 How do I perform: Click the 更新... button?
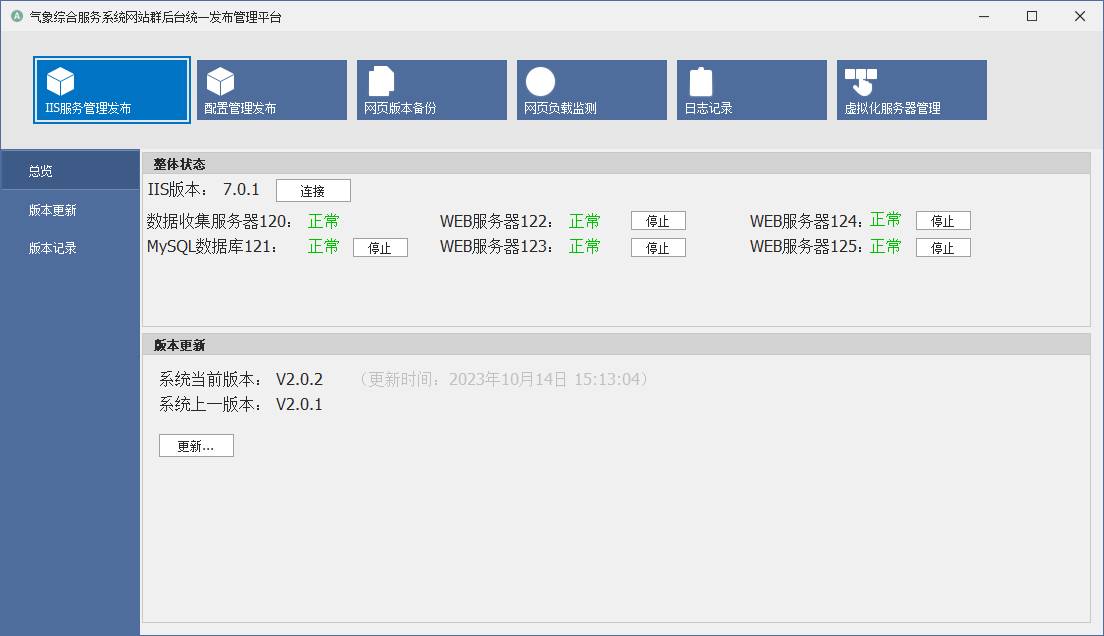coord(196,446)
